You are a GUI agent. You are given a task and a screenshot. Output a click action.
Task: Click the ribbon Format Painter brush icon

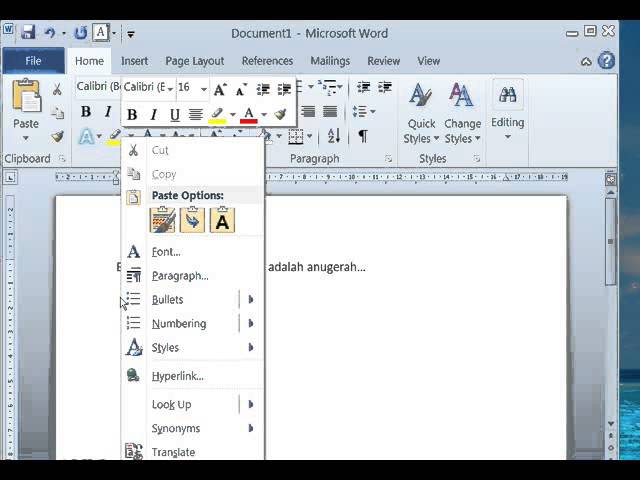tap(58, 136)
